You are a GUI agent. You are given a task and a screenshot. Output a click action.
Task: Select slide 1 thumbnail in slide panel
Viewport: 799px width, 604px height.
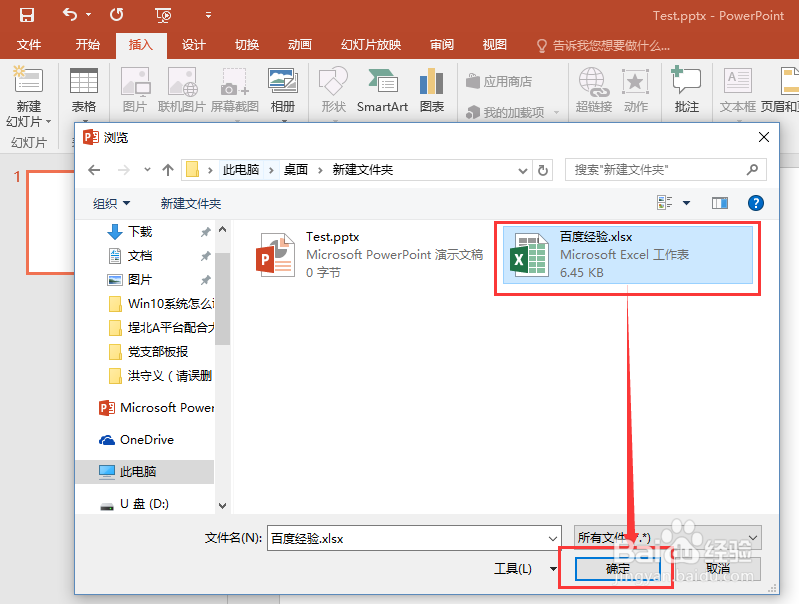pos(51,222)
